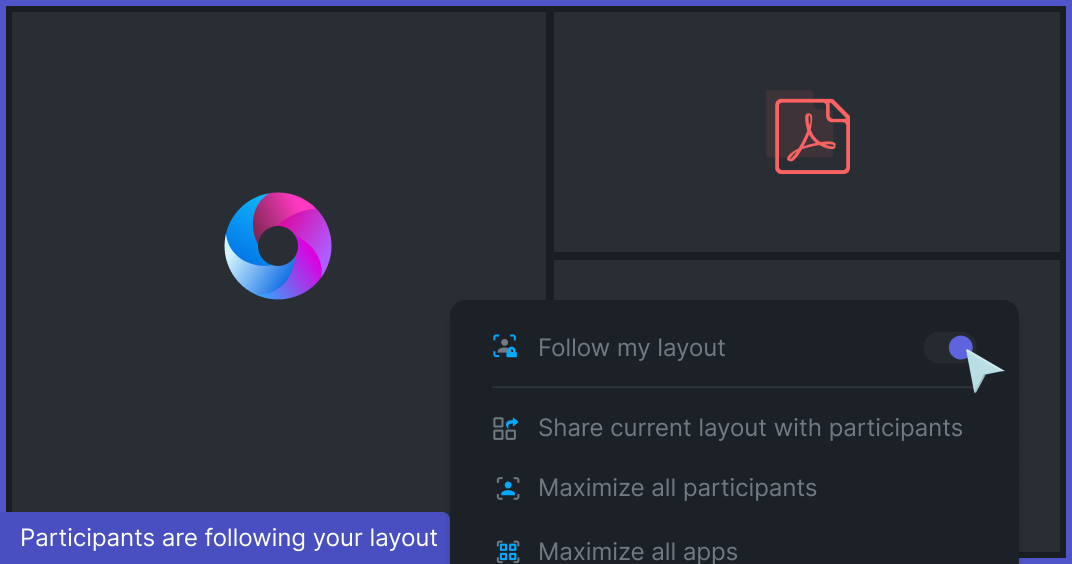Click the Maximize all apps icon
Viewport: 1072px width, 564px height.
point(508,551)
